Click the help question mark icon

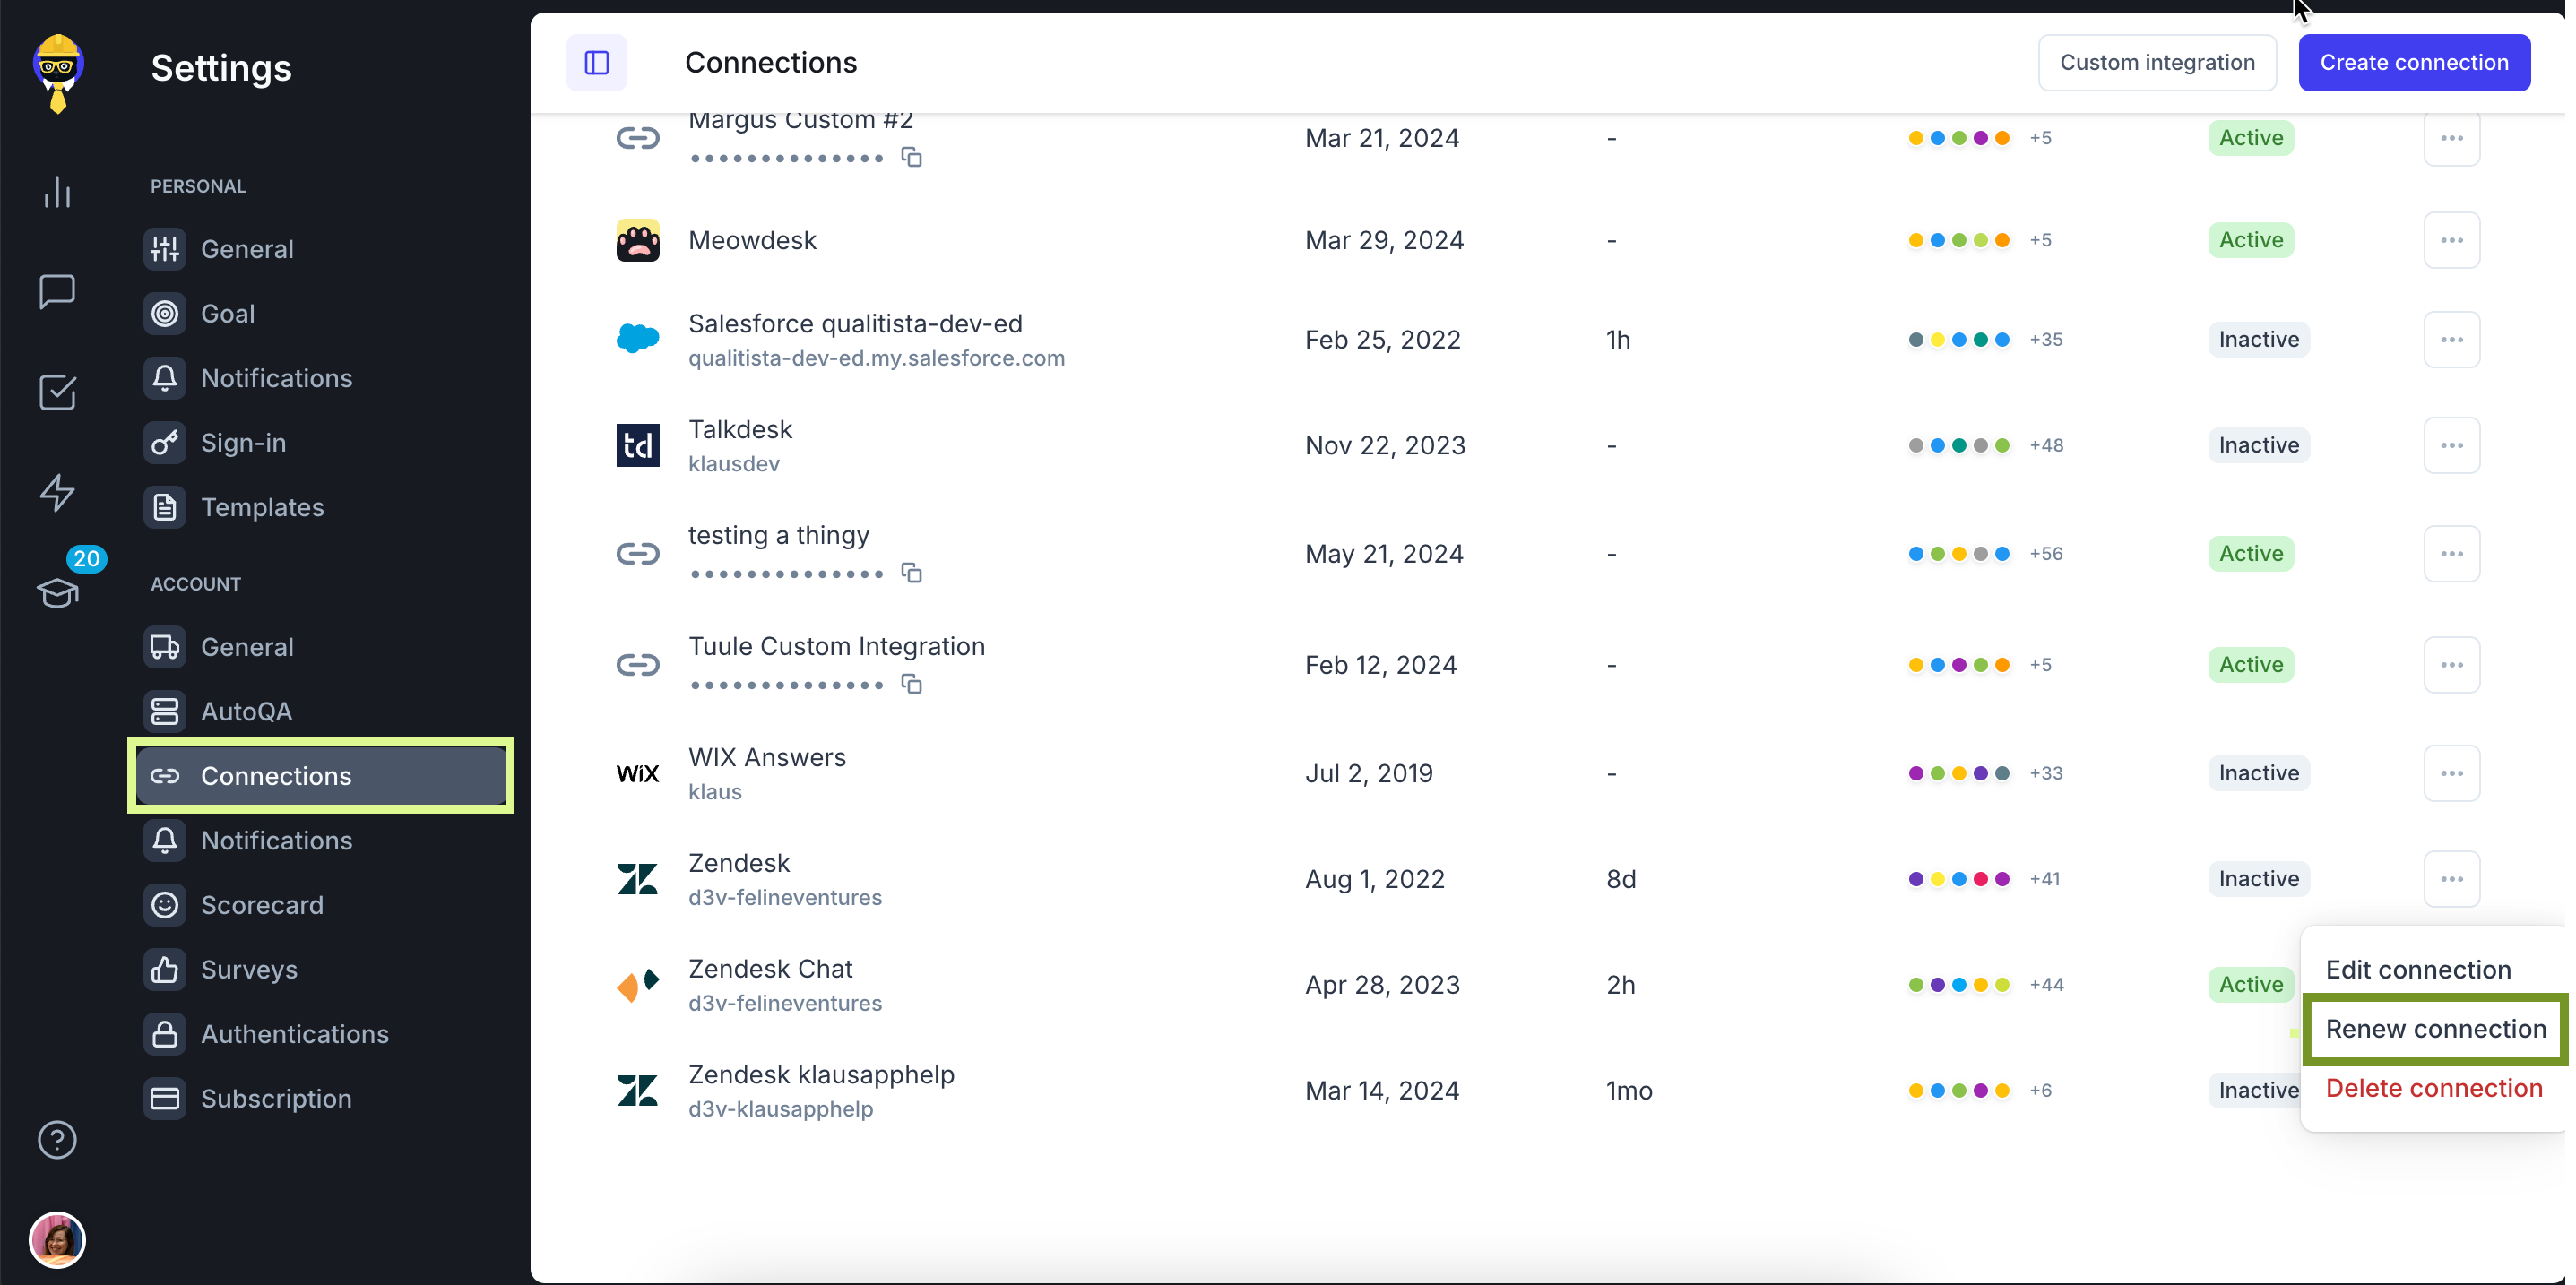(x=57, y=1139)
